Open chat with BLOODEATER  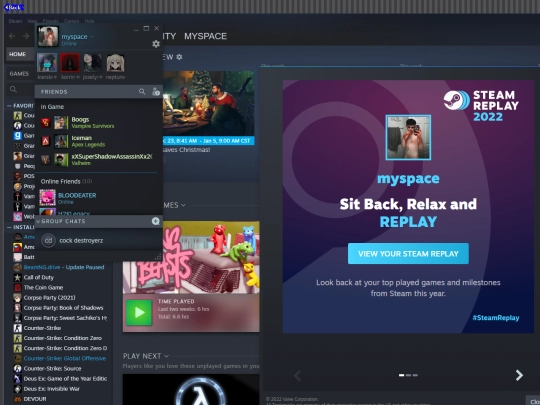(x=98, y=198)
